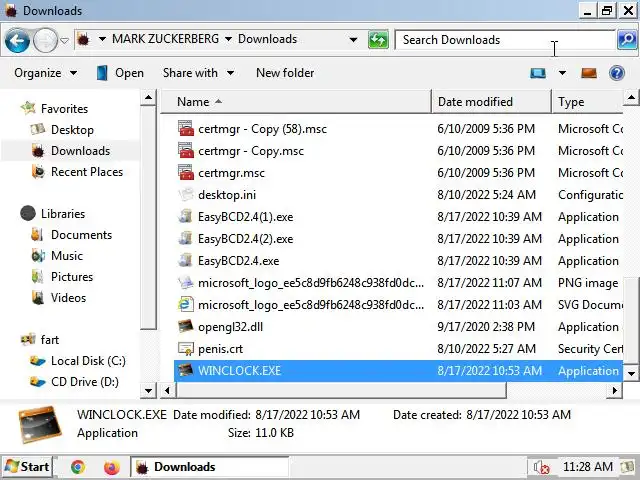This screenshot has width=640, height=480.
Task: Select the microsoft_logo SVG document icon
Action: click(185, 304)
